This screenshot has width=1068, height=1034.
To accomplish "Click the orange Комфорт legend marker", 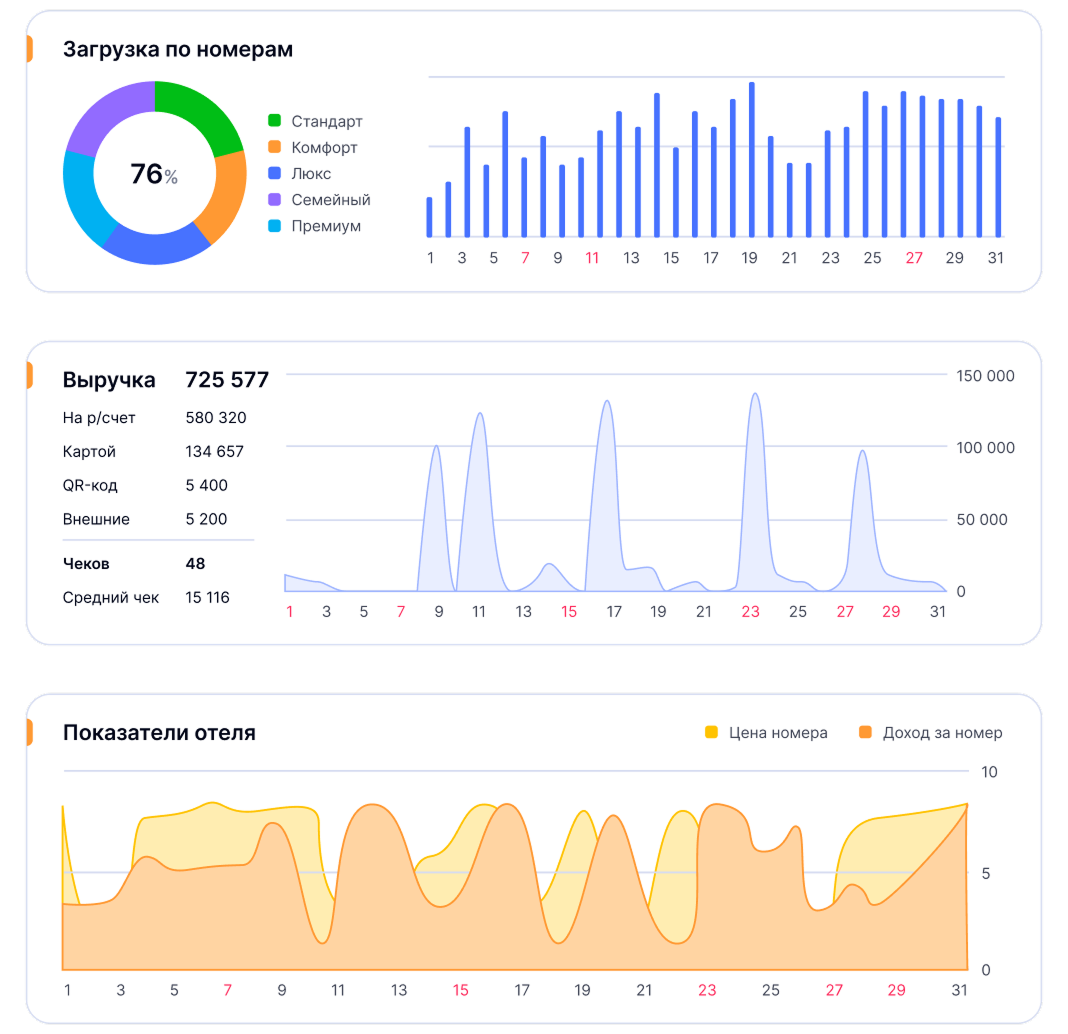I will click(275, 147).
